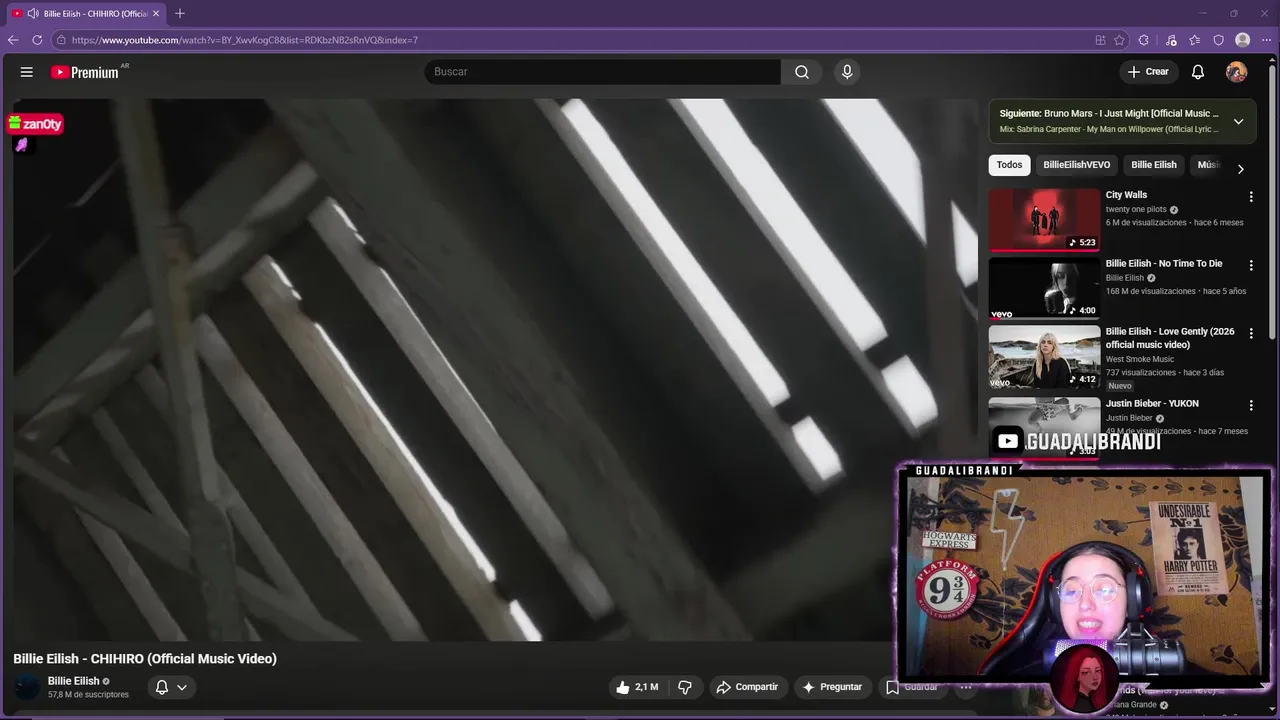Open the twenty one pilots channel link
The width and height of the screenshot is (1280, 720).
pos(1136,210)
